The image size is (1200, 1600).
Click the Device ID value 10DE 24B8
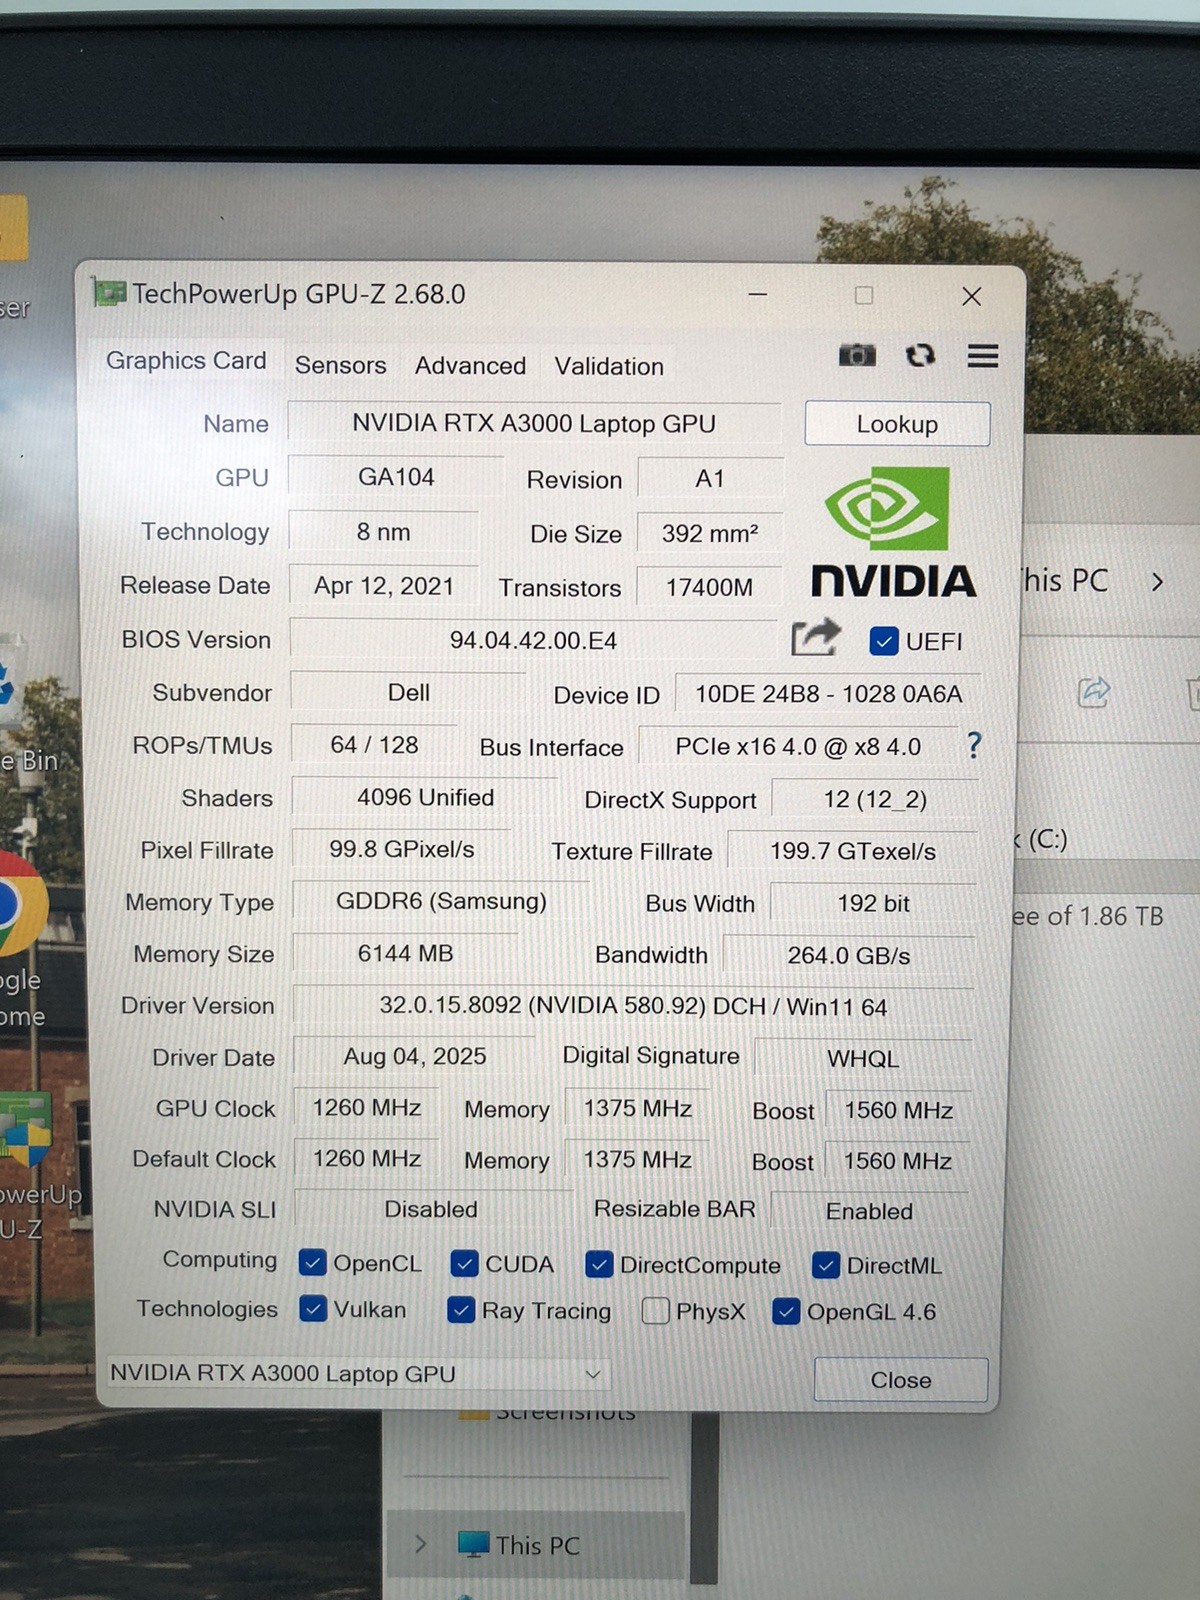[x=828, y=694]
